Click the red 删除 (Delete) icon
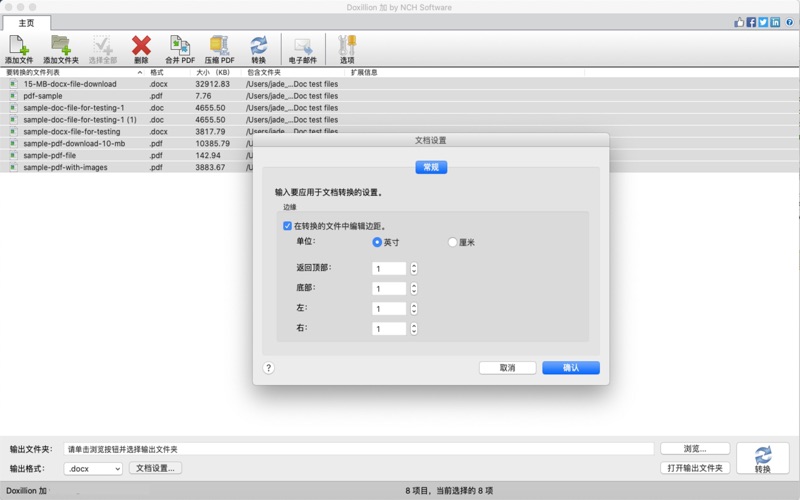 (141, 47)
